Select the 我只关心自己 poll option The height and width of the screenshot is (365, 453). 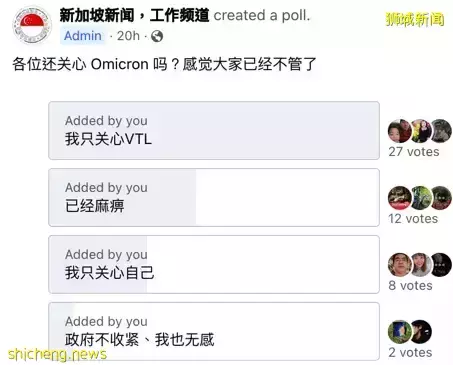click(214, 265)
